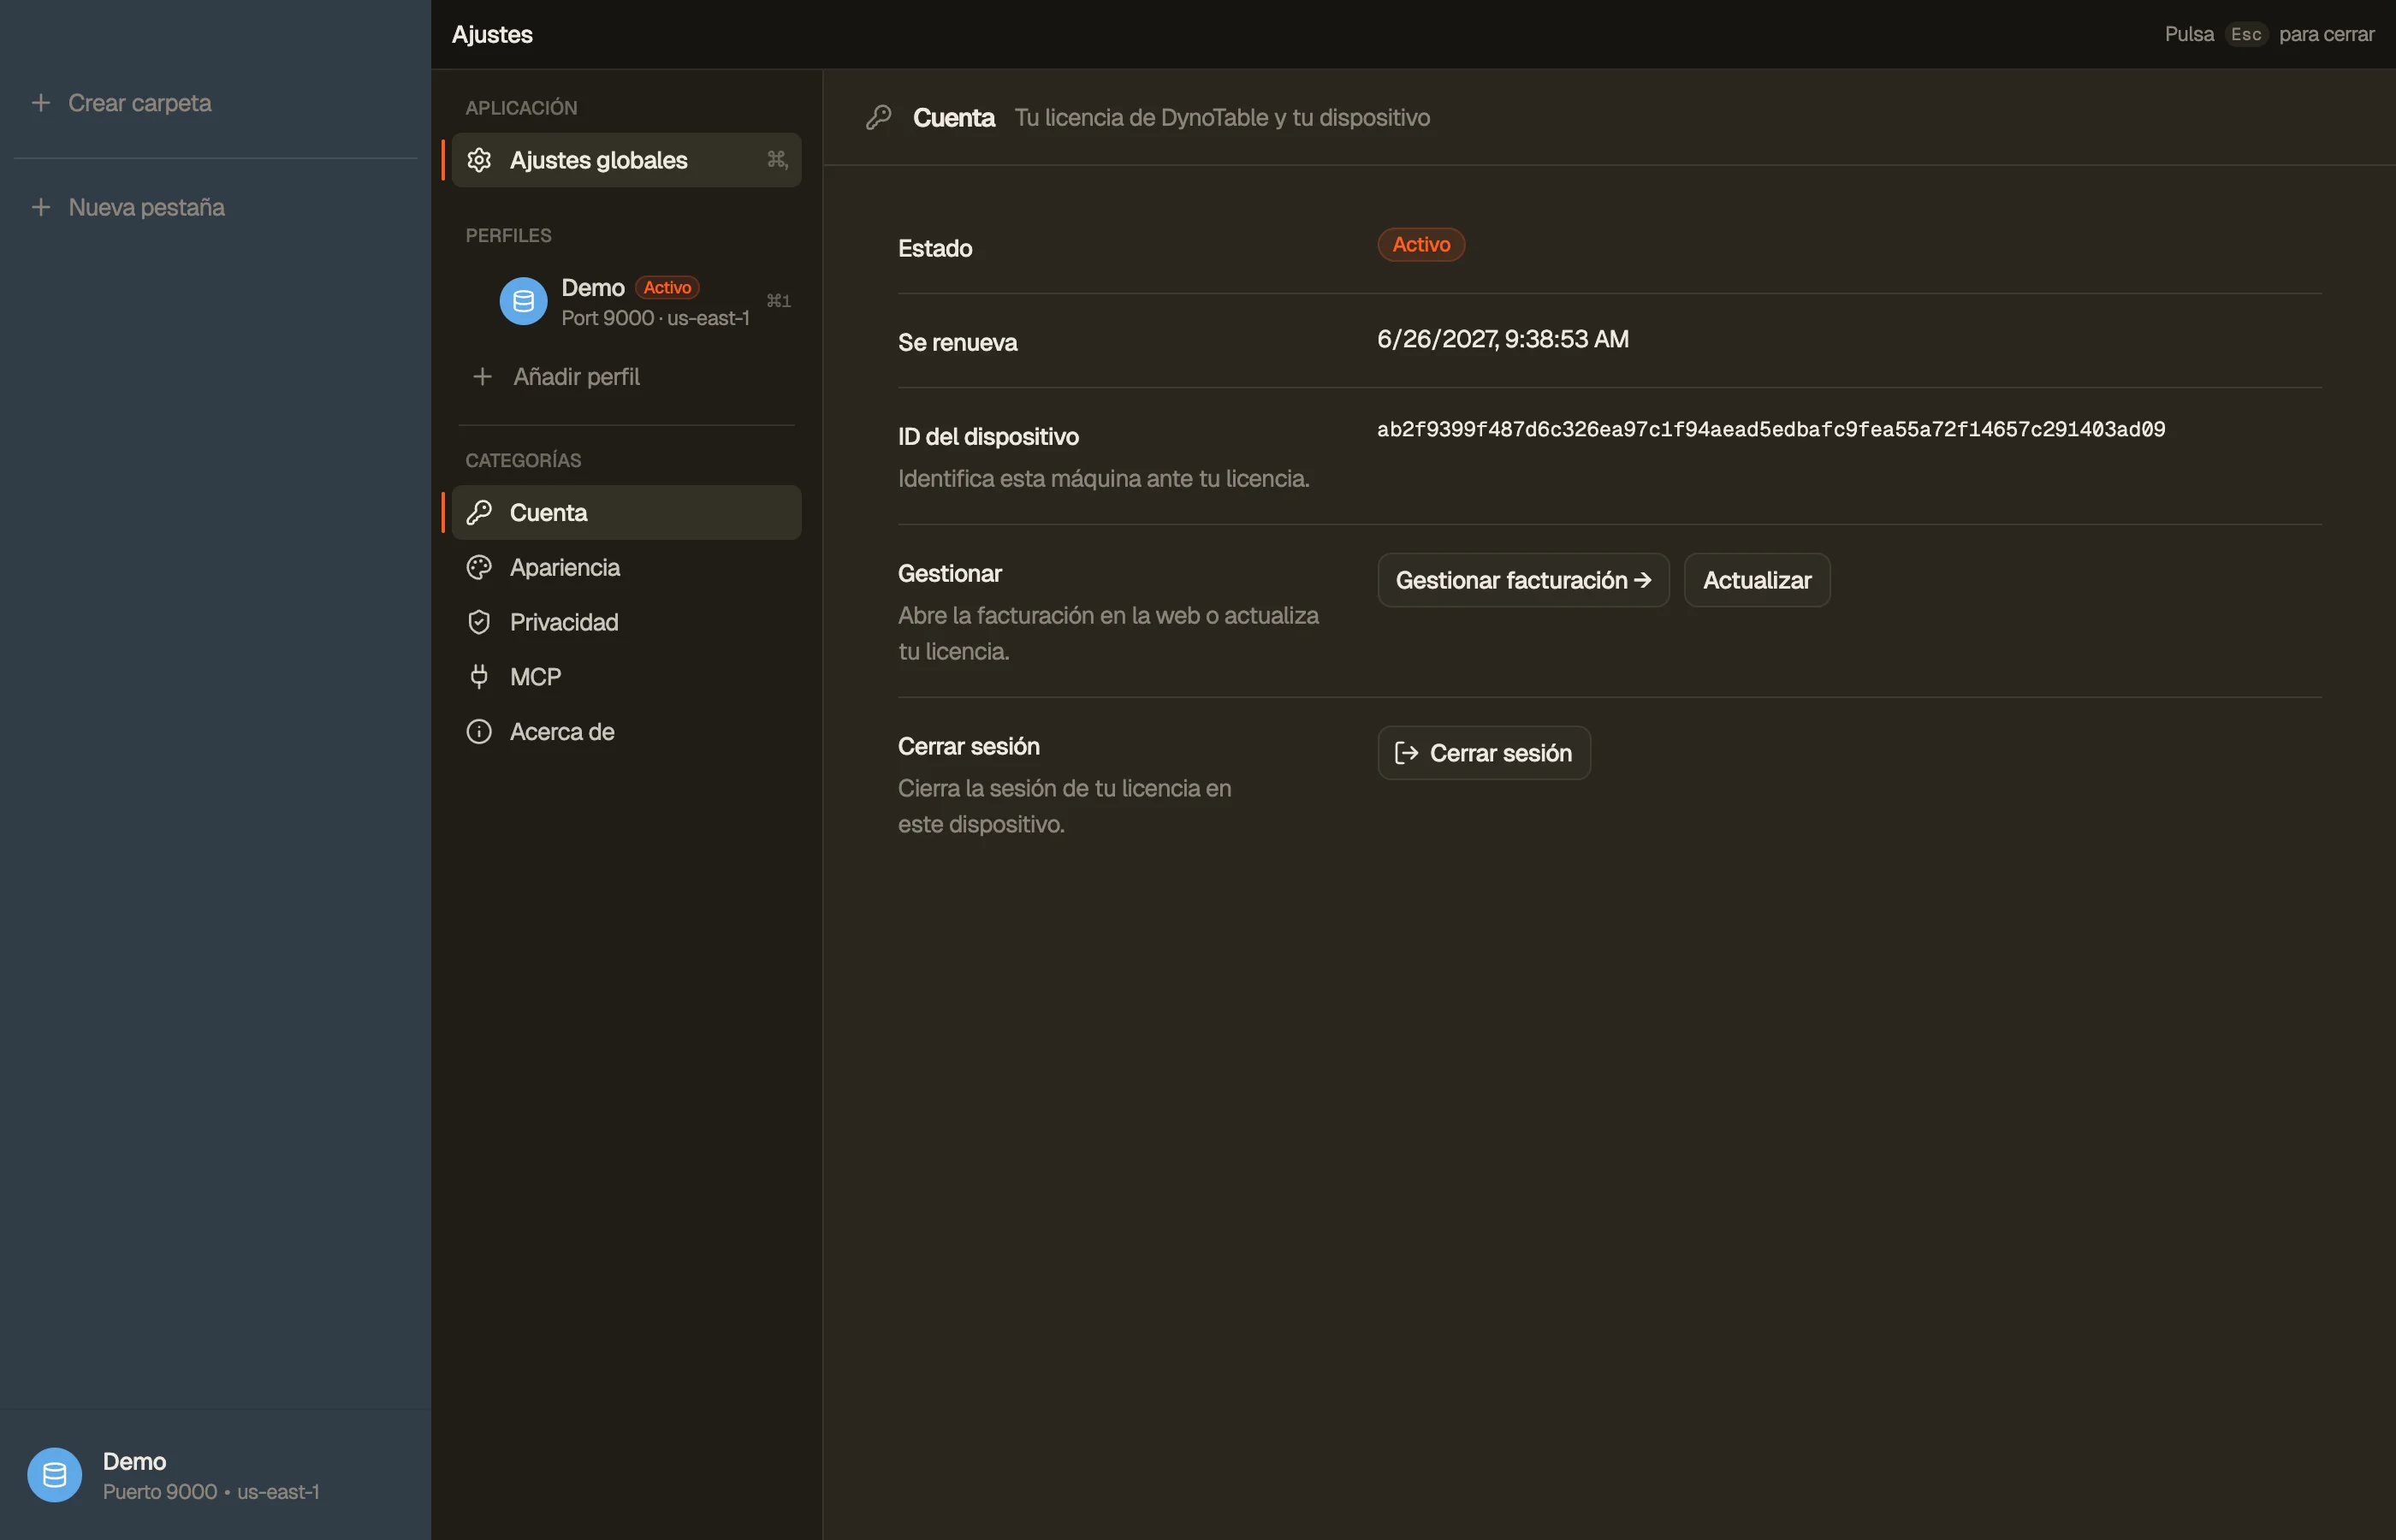Click the ⌘1 shortcut hint on Demo profile
The height and width of the screenshot is (1540, 2396).
pyautogui.click(x=778, y=301)
